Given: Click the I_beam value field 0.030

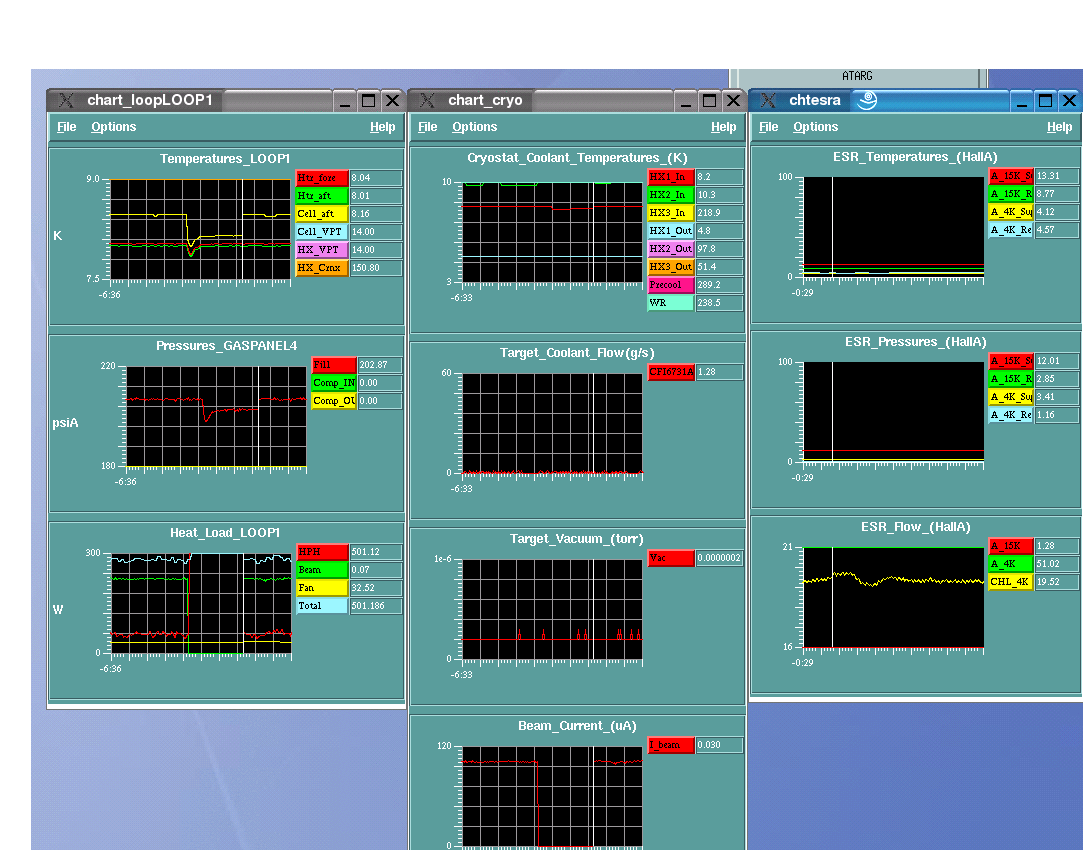Looking at the screenshot, I should pos(720,745).
